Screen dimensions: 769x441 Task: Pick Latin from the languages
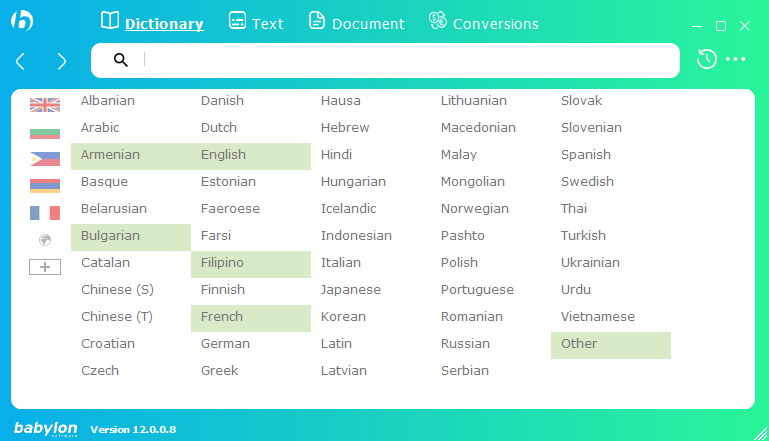336,343
